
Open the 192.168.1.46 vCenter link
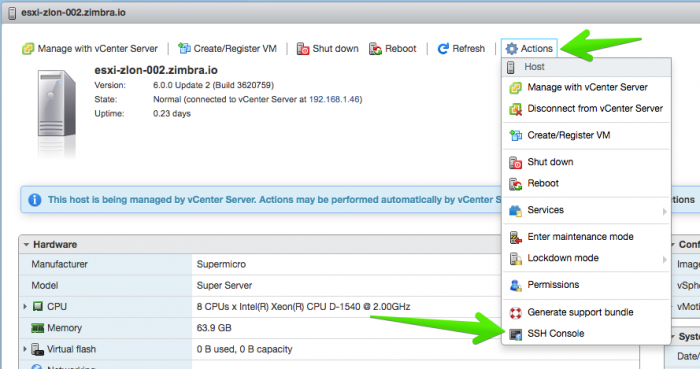(x=334, y=100)
